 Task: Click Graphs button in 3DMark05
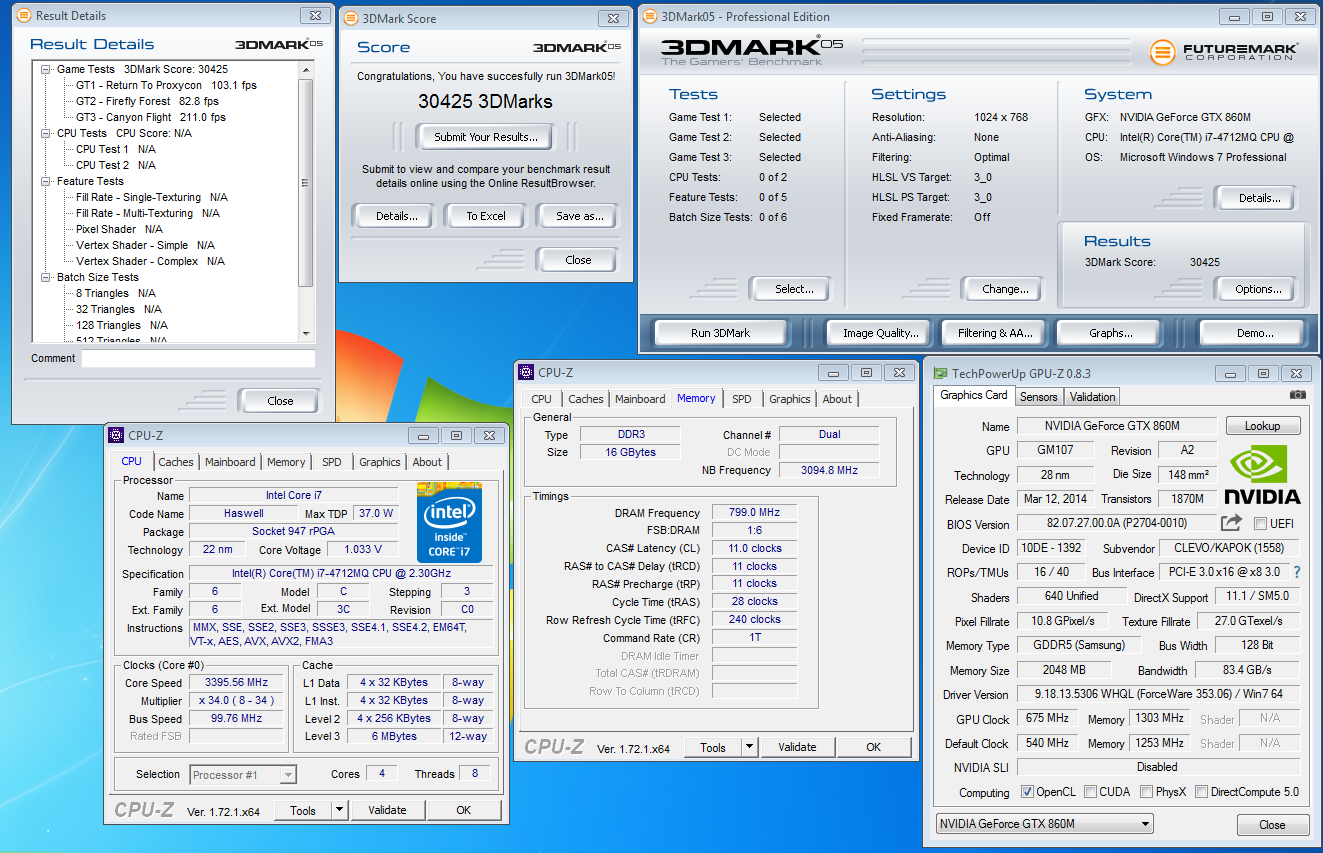(x=1111, y=333)
